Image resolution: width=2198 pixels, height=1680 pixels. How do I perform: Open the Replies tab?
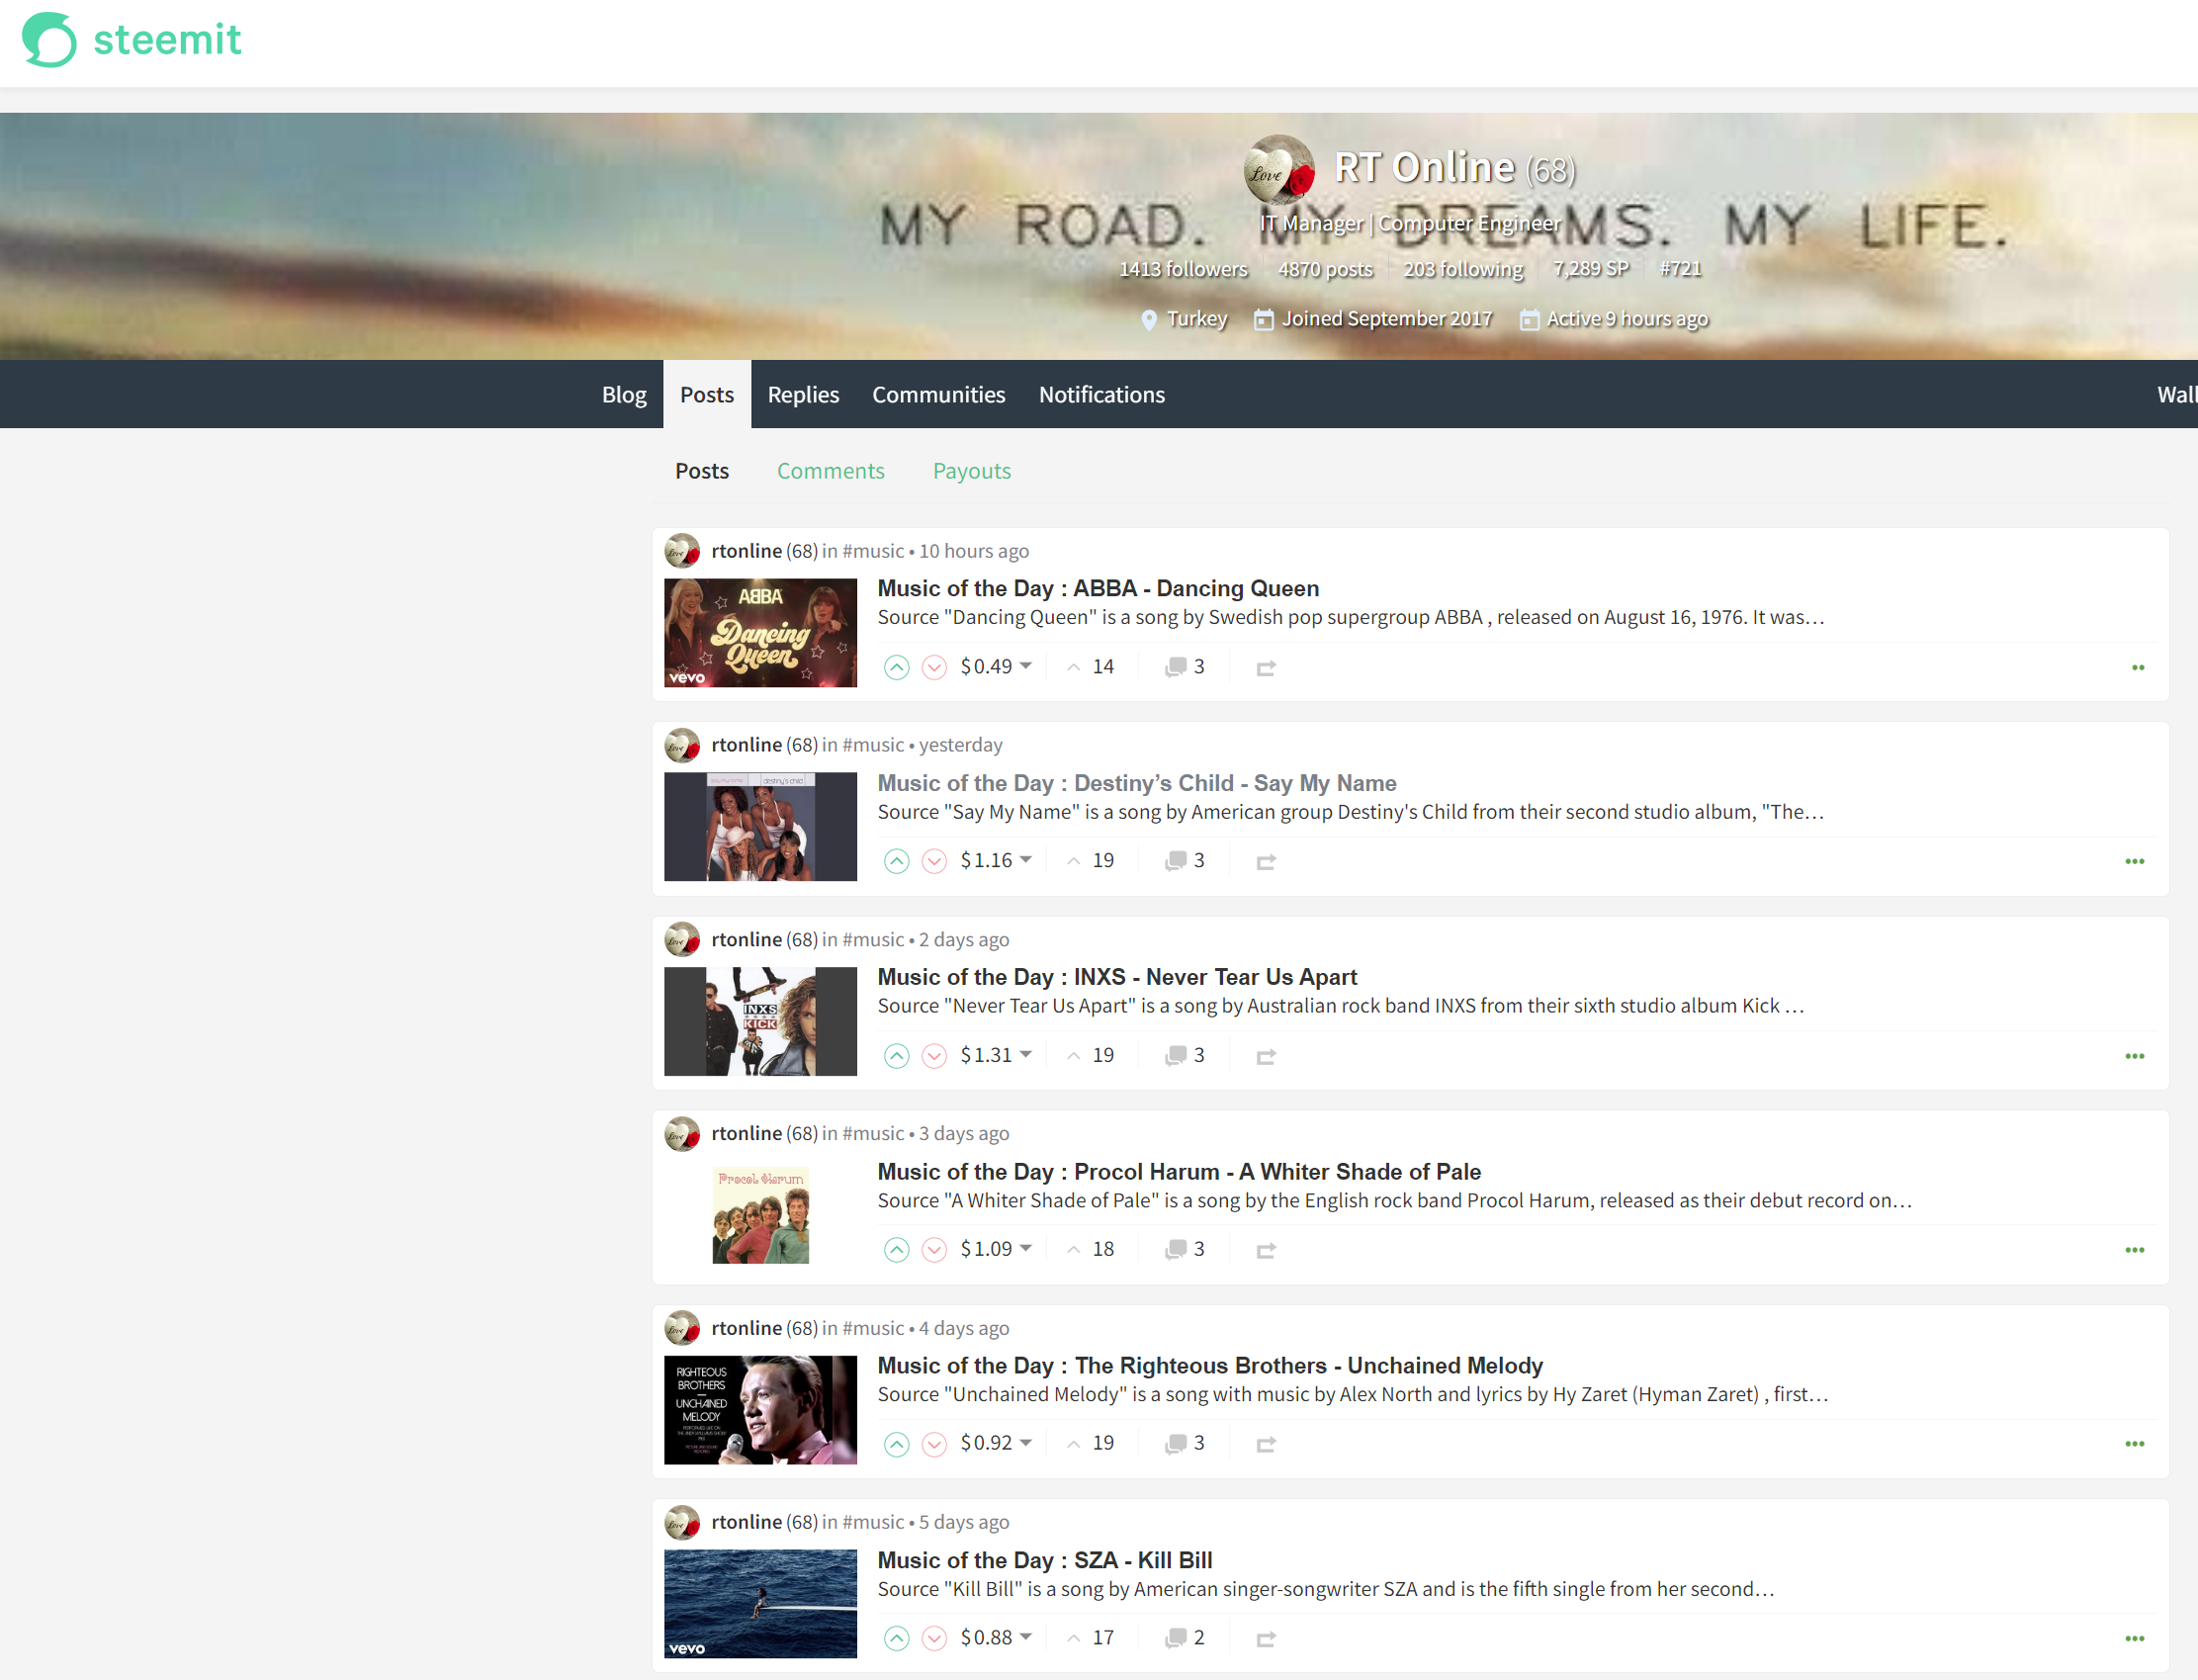(803, 395)
